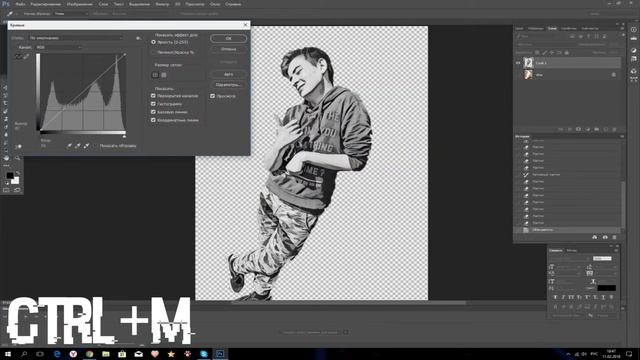
Task: Swap foreground and background colors icon
Action: (x=17, y=173)
